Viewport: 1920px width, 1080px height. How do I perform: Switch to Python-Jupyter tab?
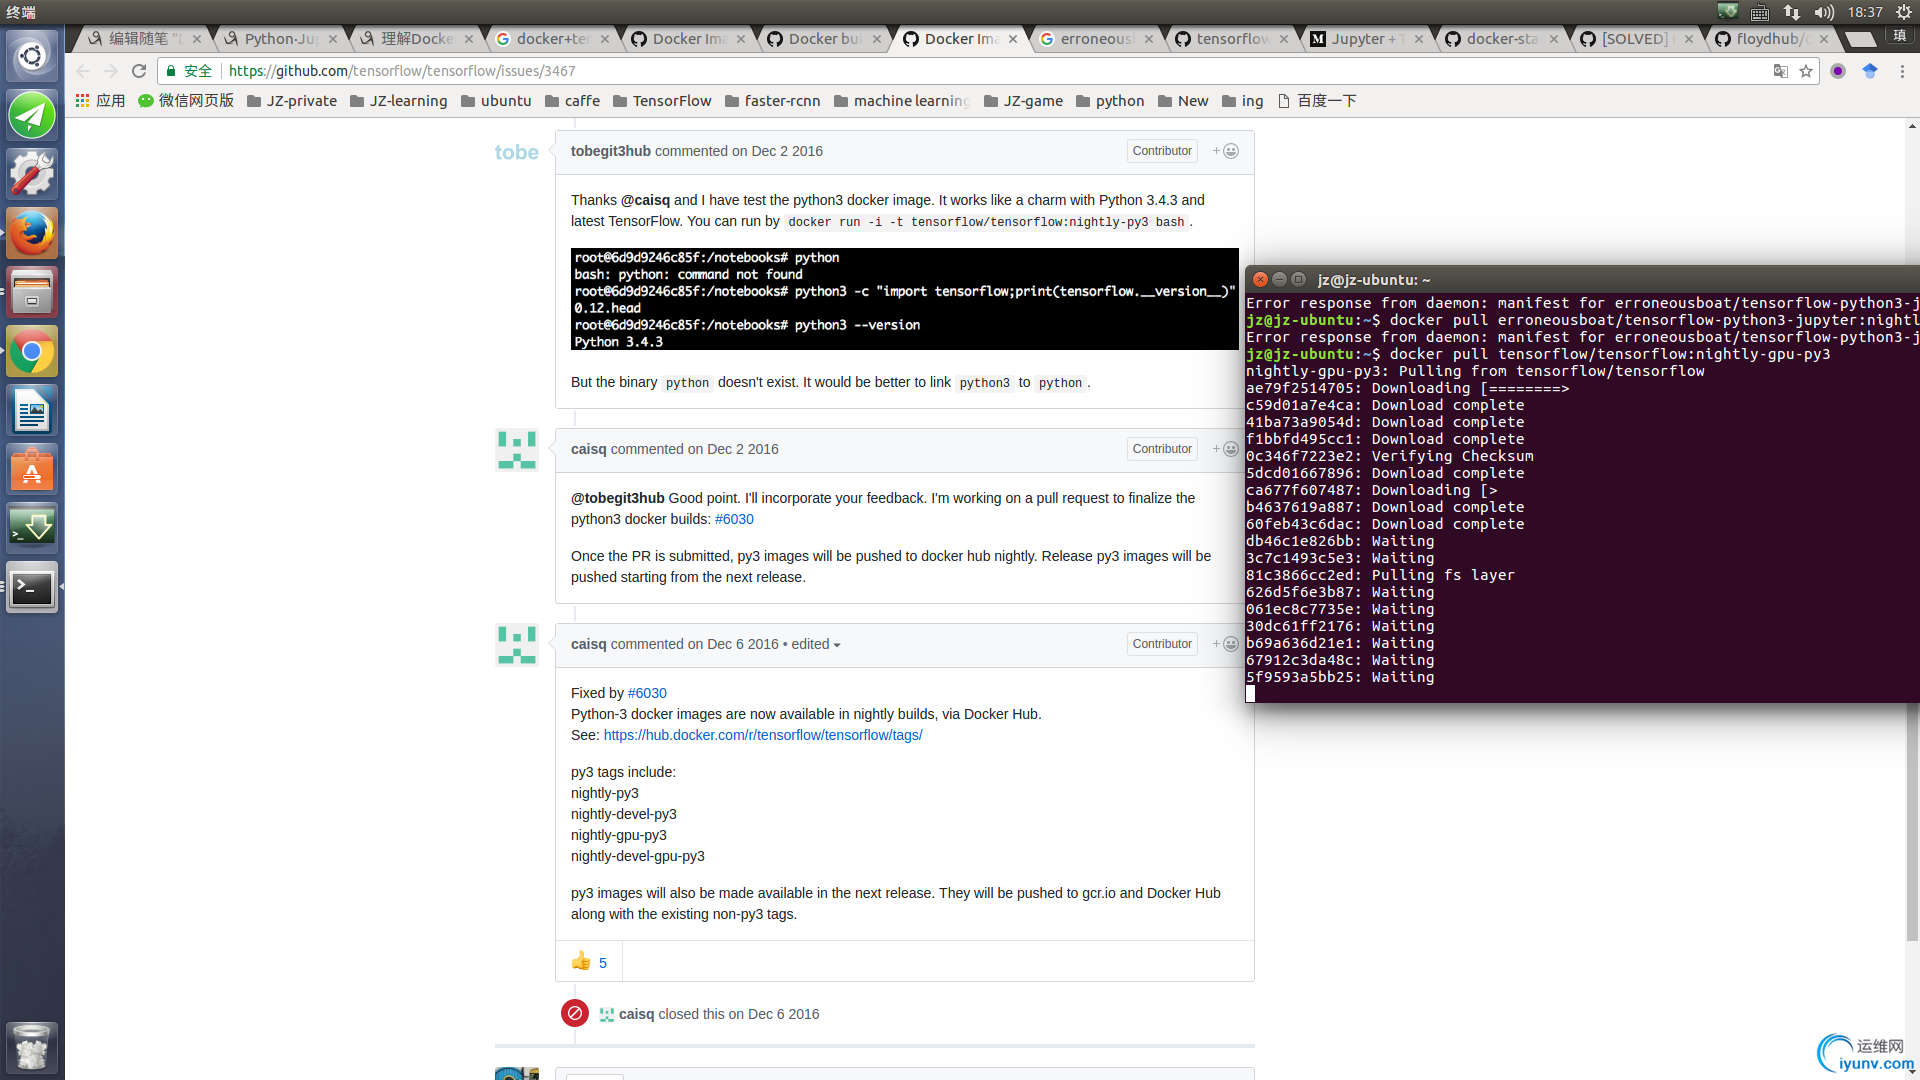281,39
